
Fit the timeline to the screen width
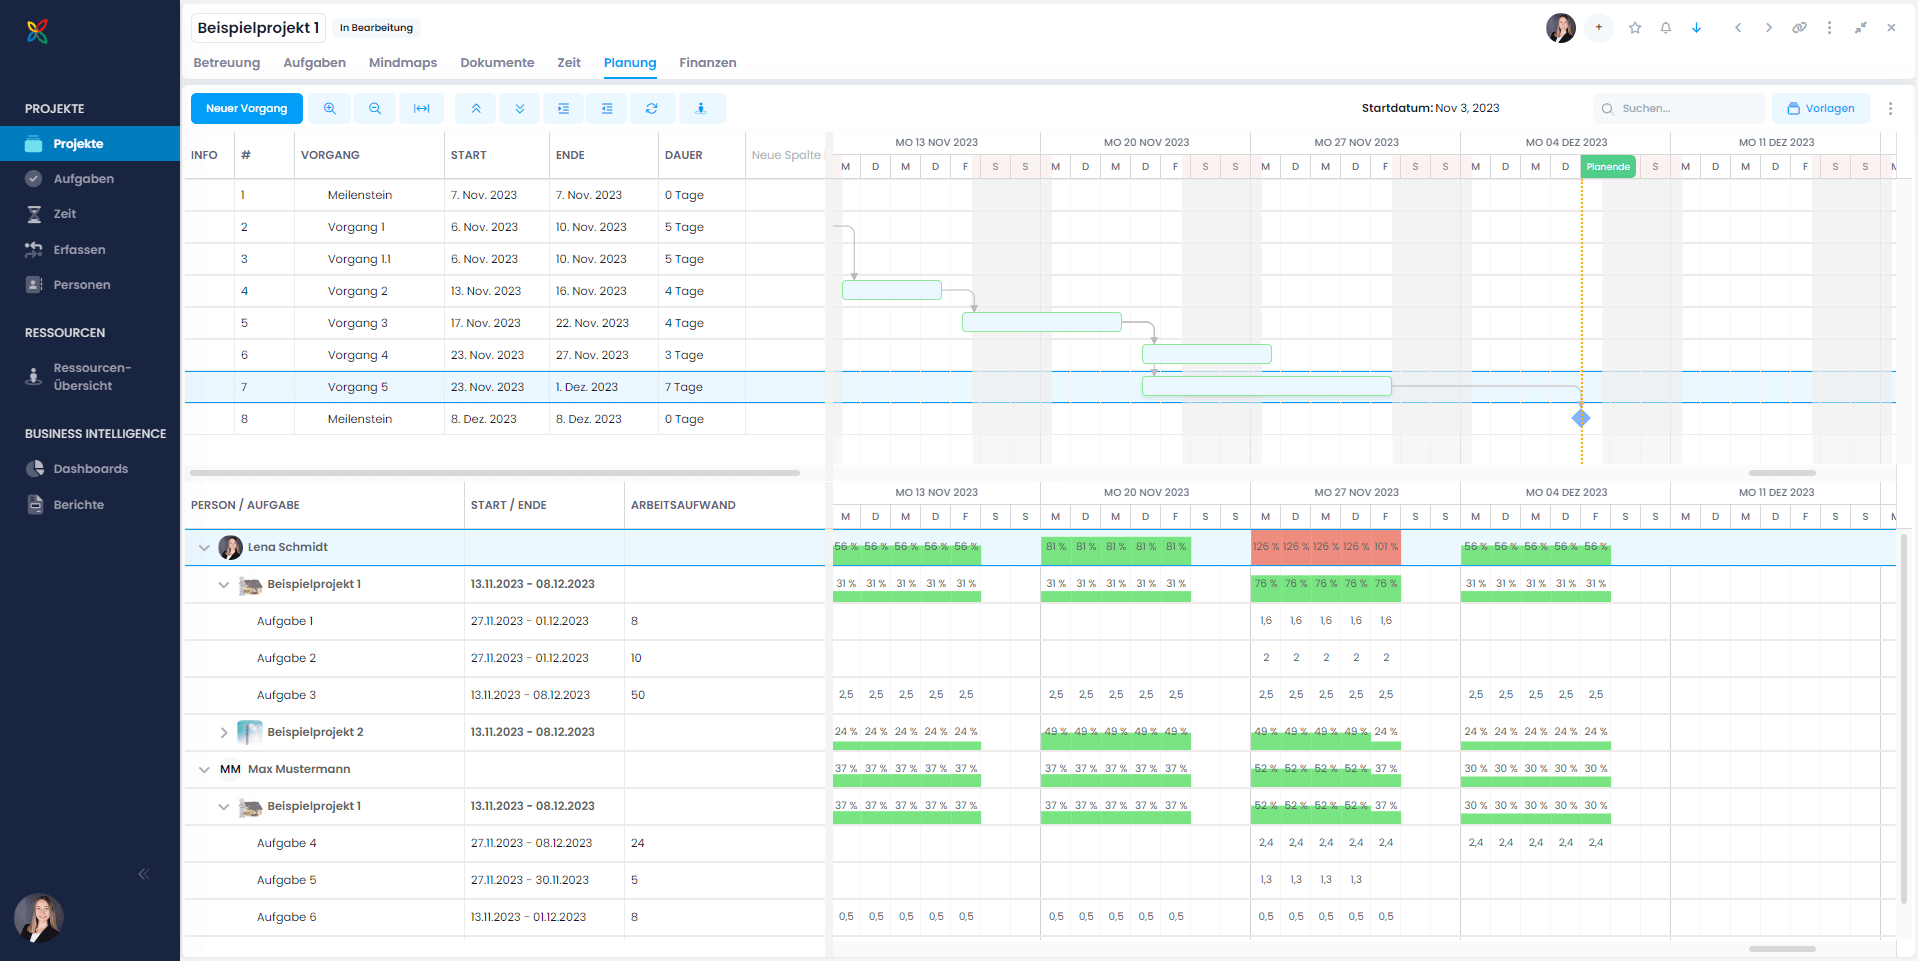point(422,108)
